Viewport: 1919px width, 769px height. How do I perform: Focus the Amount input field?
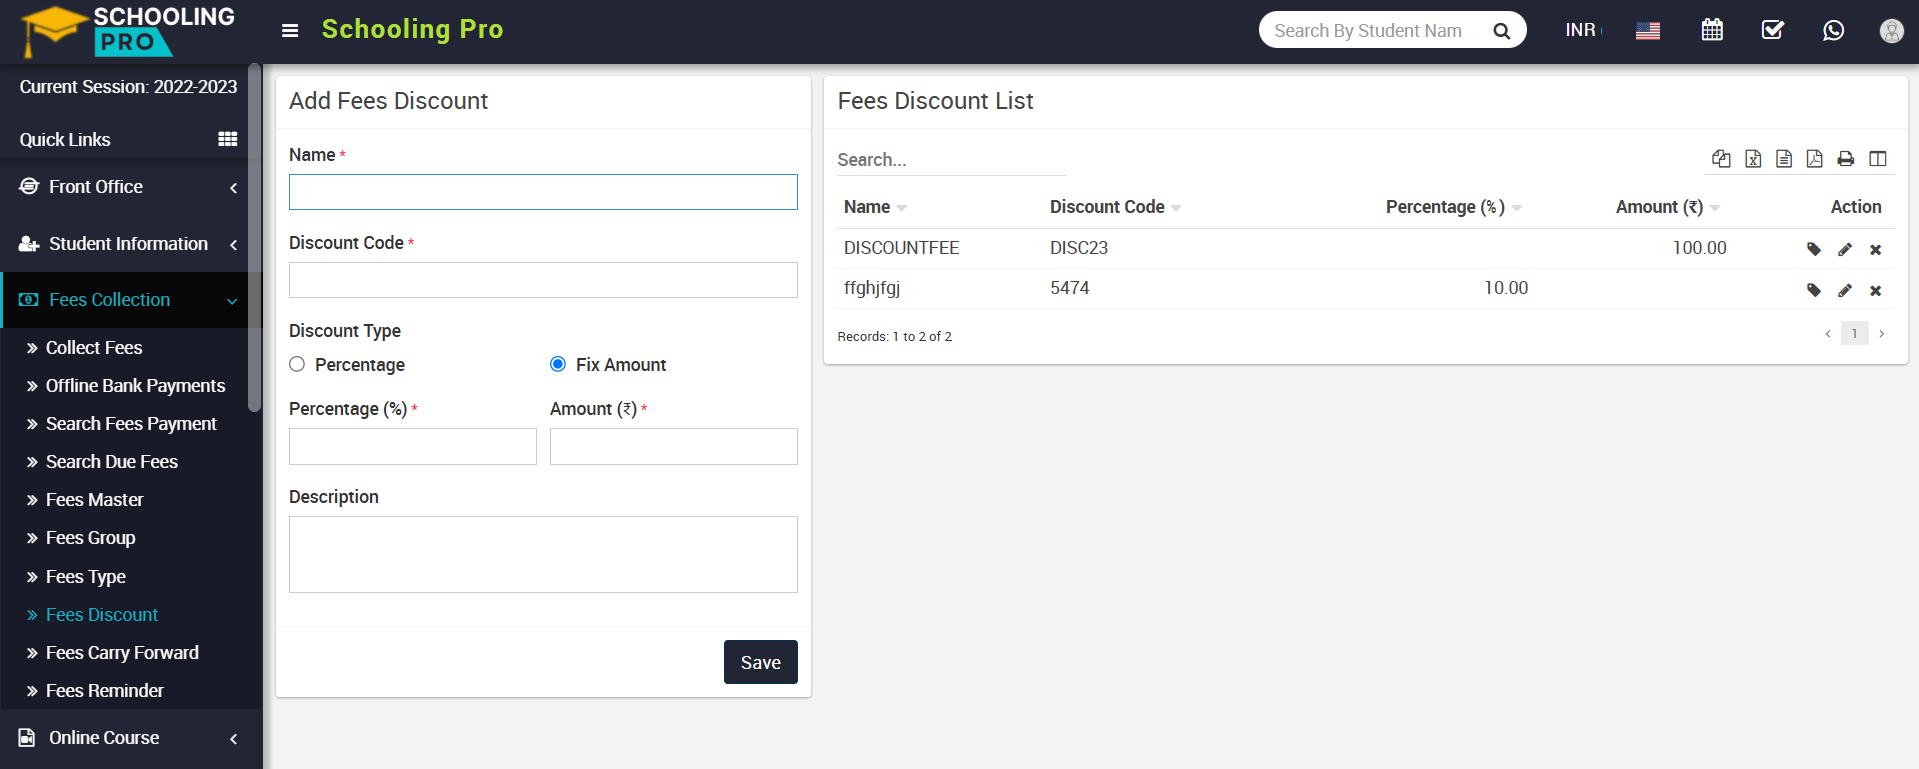[x=674, y=446]
